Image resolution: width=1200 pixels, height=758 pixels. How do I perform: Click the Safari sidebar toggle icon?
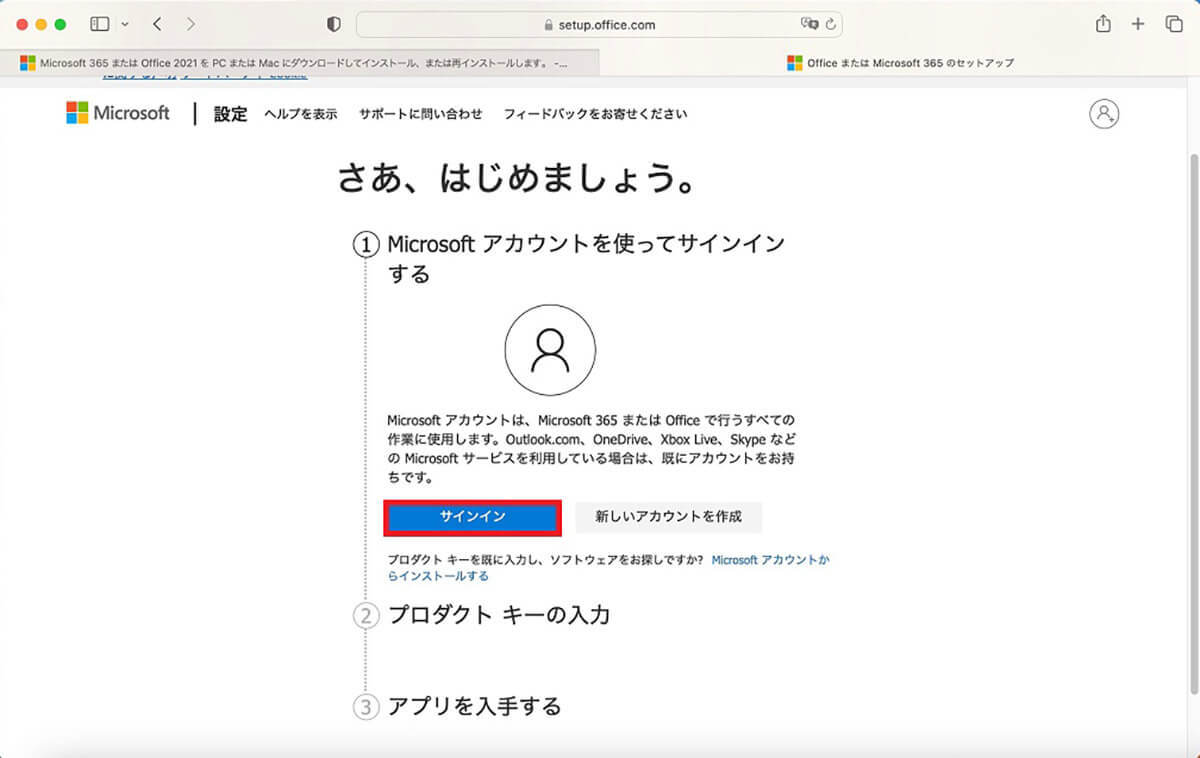100,24
